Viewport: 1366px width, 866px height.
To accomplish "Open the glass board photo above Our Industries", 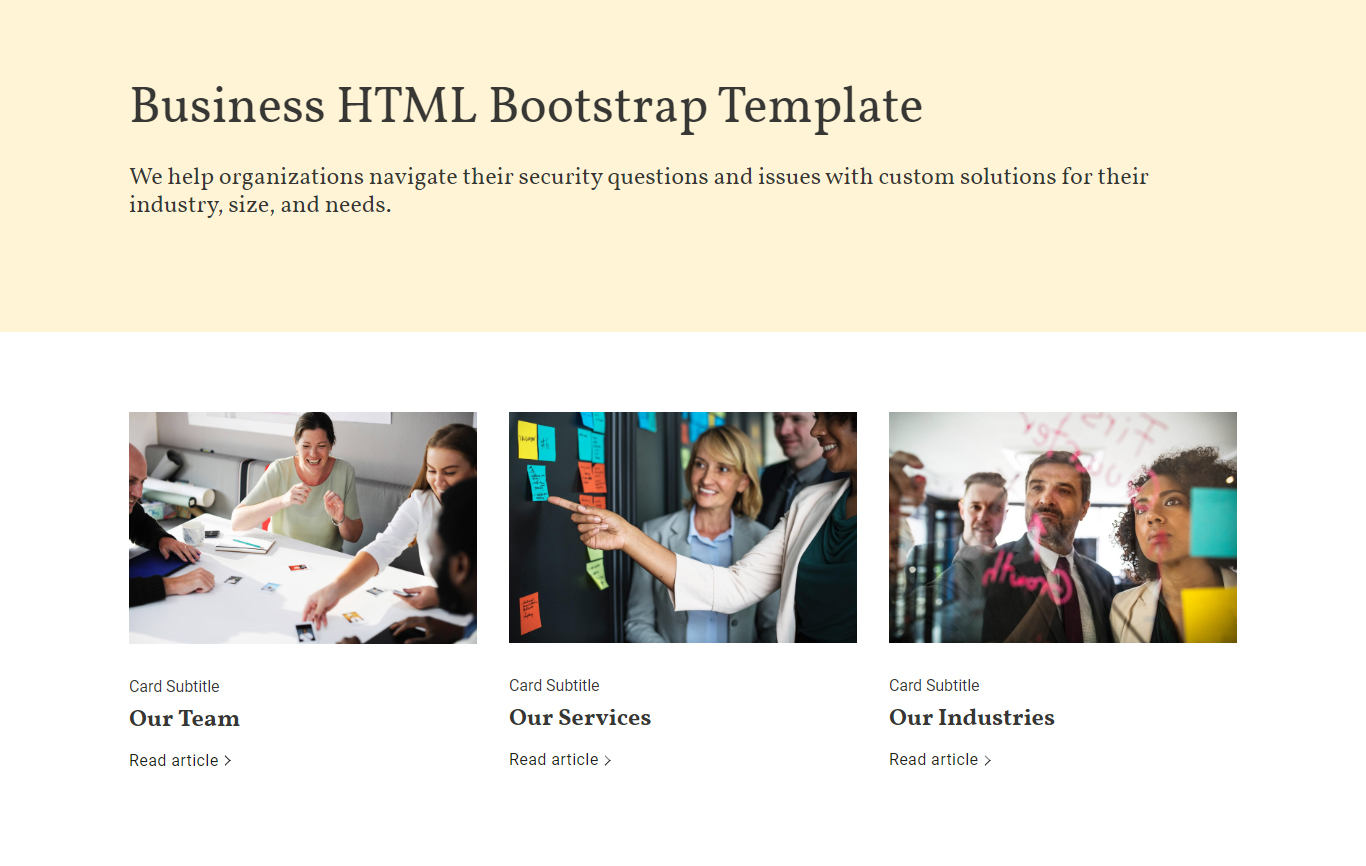I will point(1063,528).
